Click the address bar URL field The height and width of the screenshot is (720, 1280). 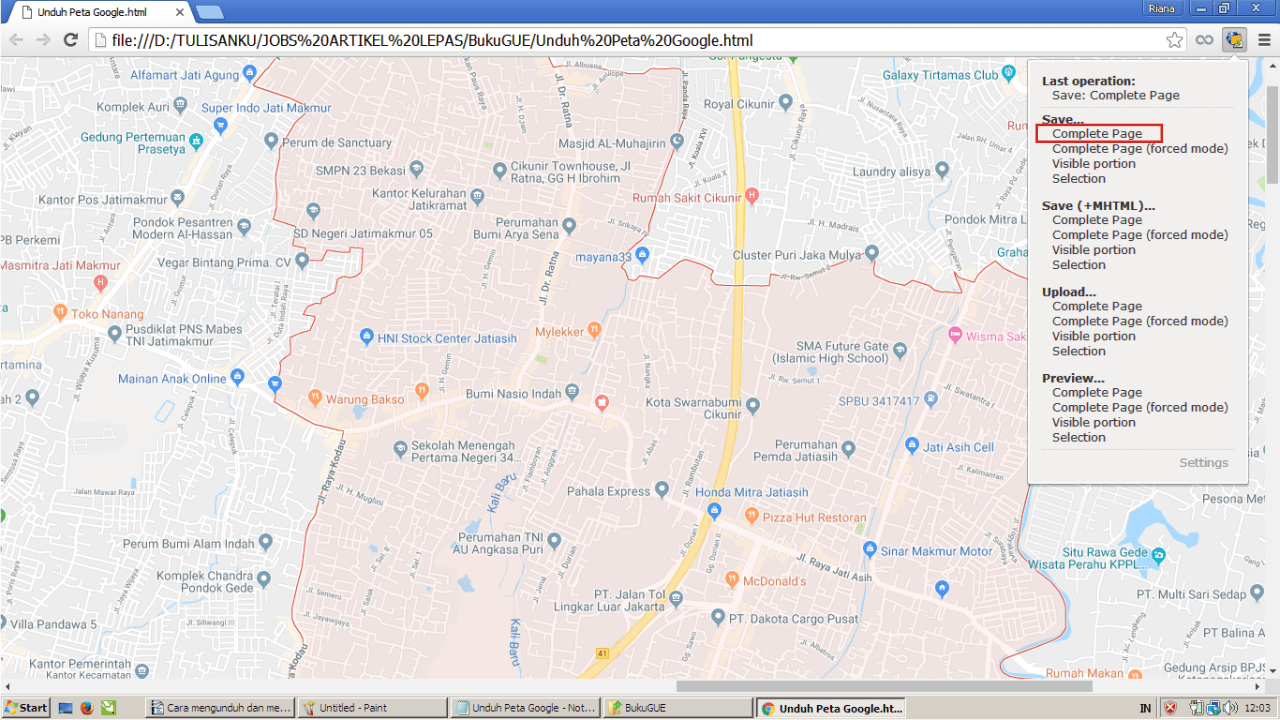point(630,40)
